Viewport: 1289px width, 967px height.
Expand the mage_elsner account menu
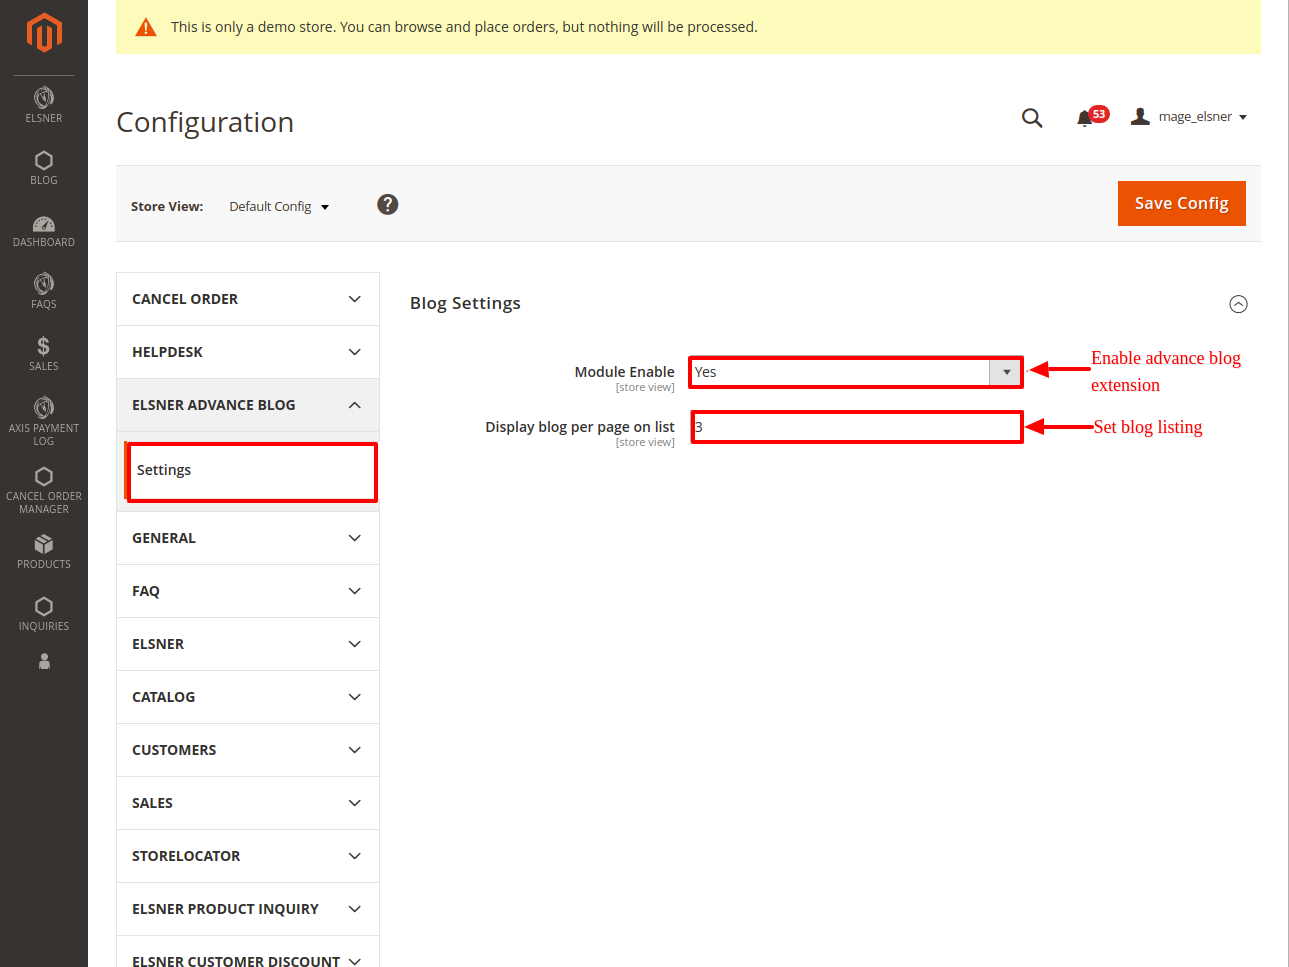point(1190,117)
